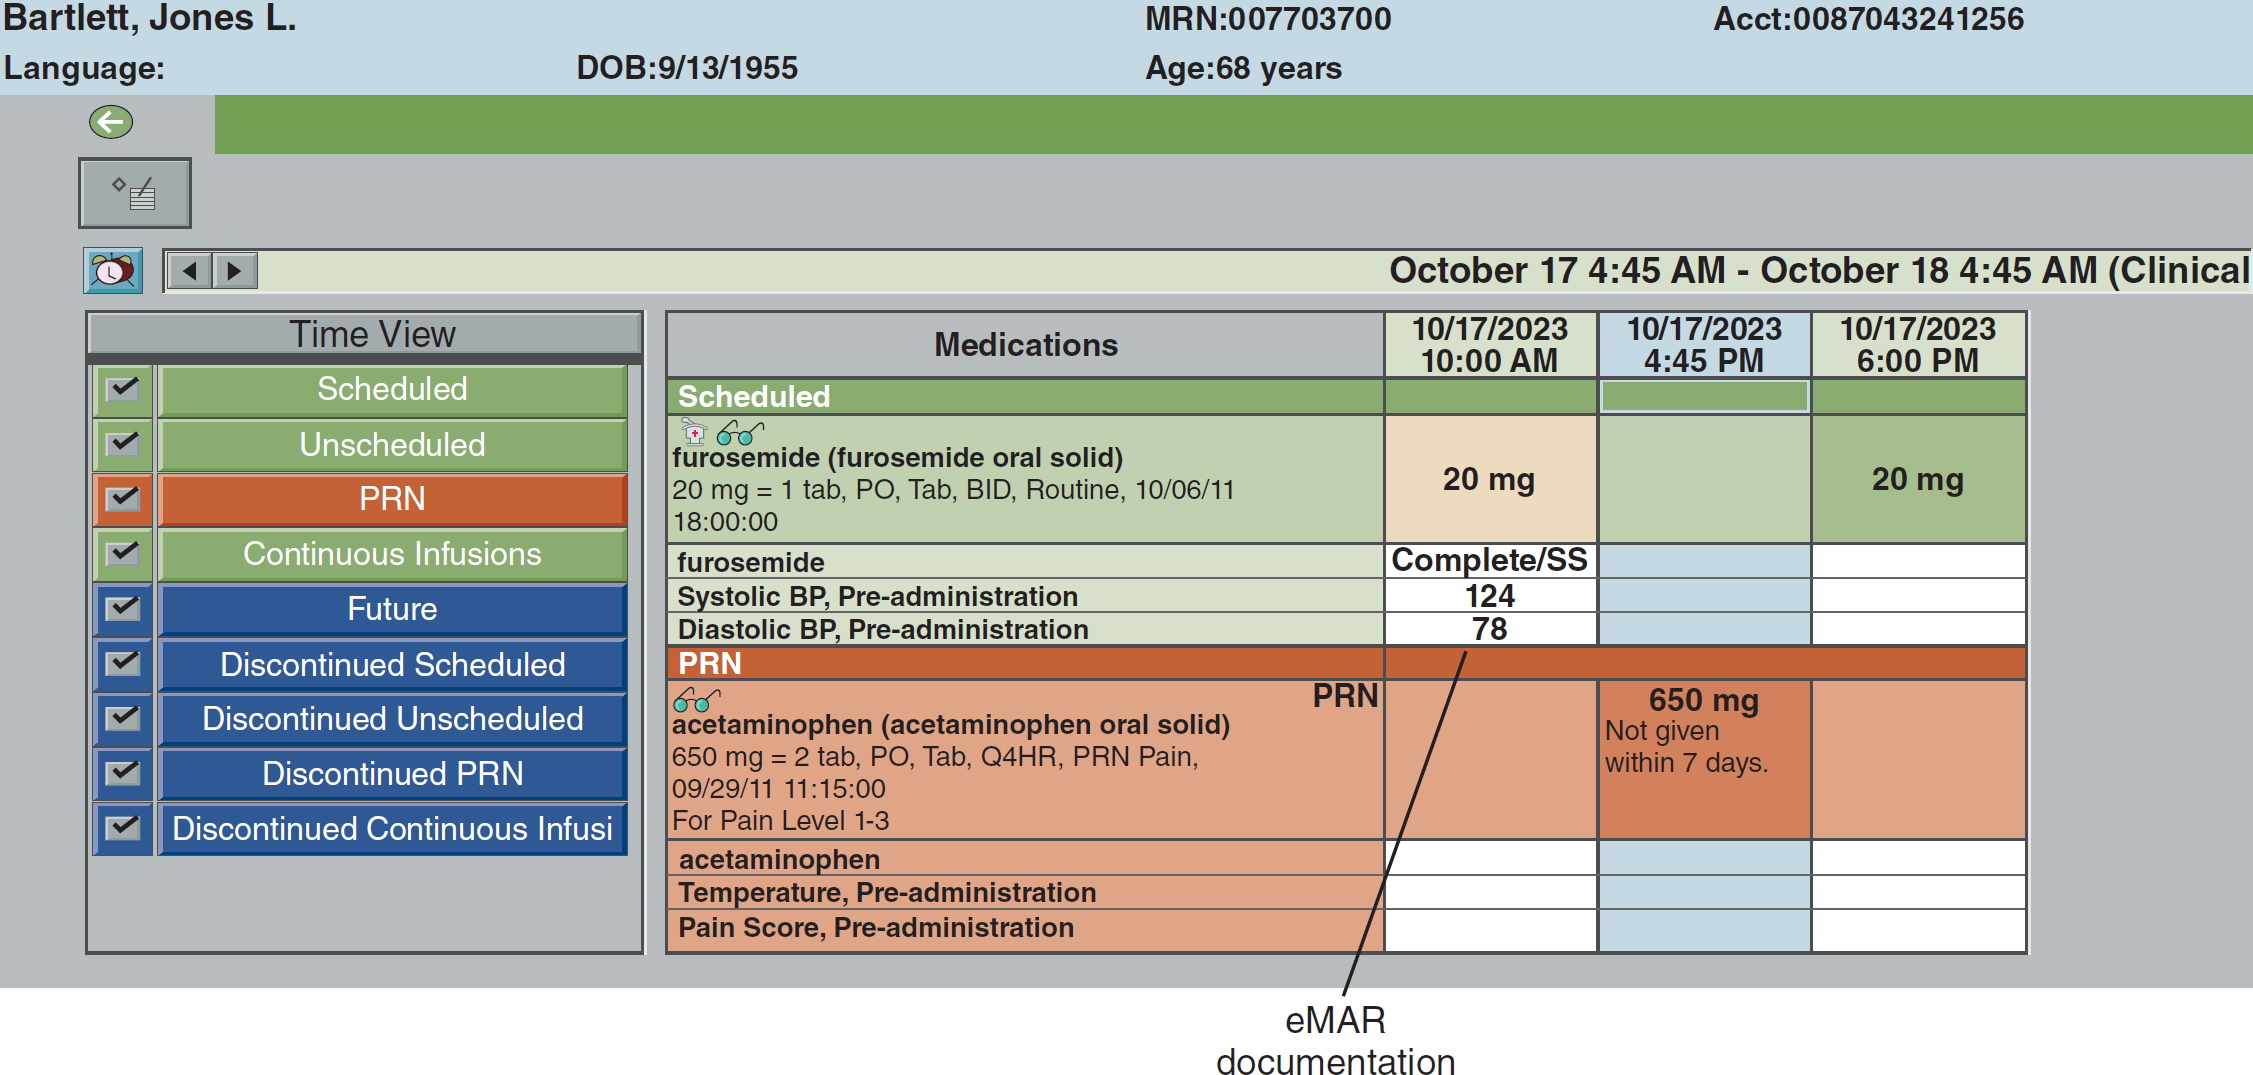Advance to next time range arrow
The image size is (2253, 1075).
coord(235,271)
